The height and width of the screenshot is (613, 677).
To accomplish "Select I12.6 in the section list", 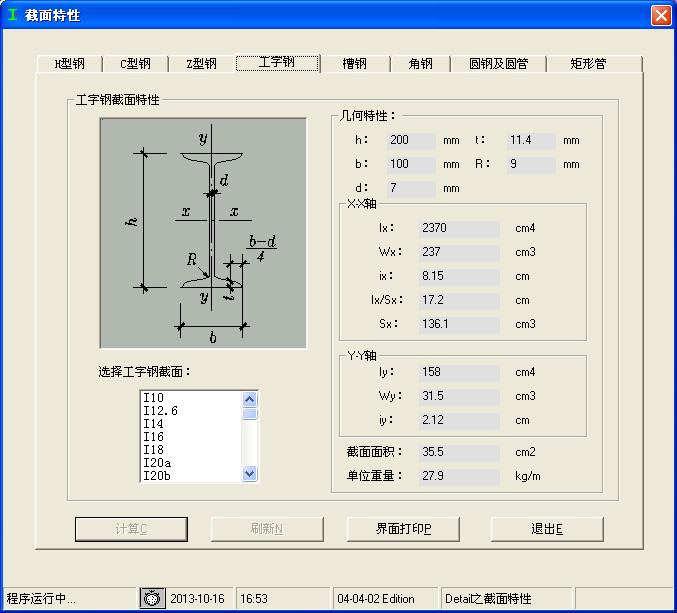I will (191, 411).
